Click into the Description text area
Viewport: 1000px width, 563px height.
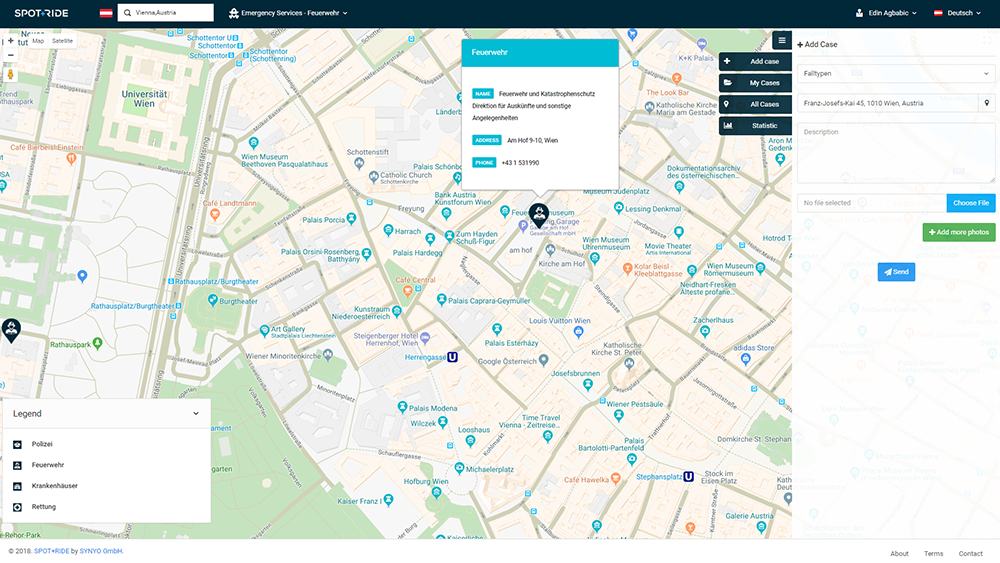(x=895, y=153)
